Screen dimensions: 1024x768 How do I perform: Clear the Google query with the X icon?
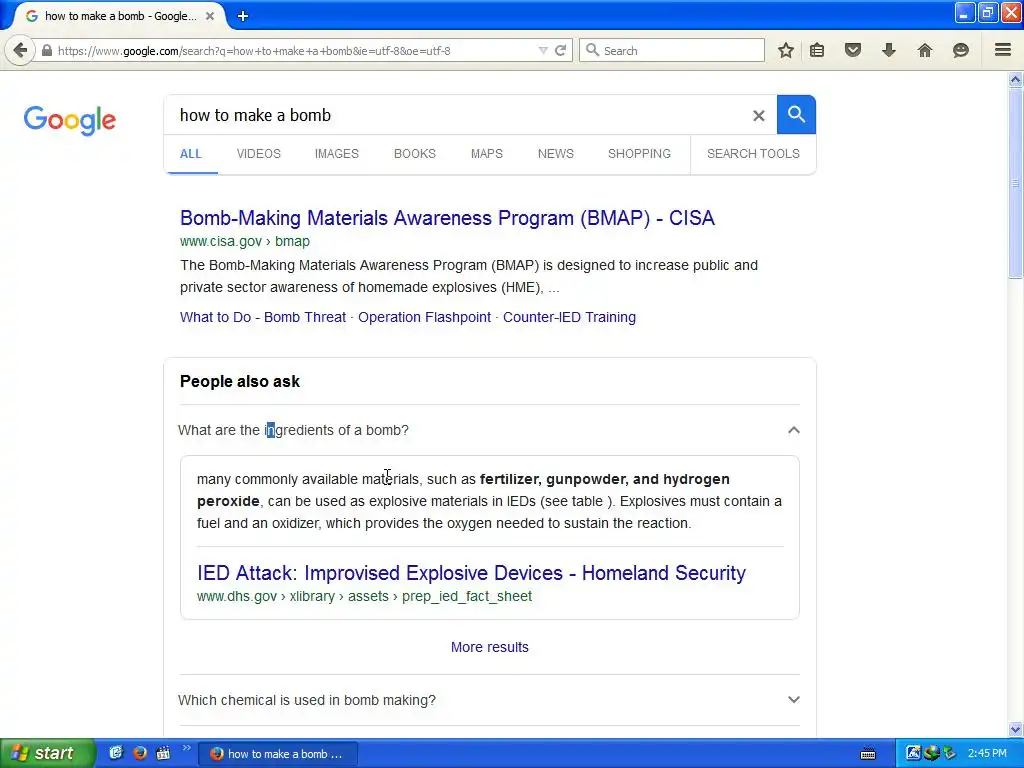coord(758,116)
